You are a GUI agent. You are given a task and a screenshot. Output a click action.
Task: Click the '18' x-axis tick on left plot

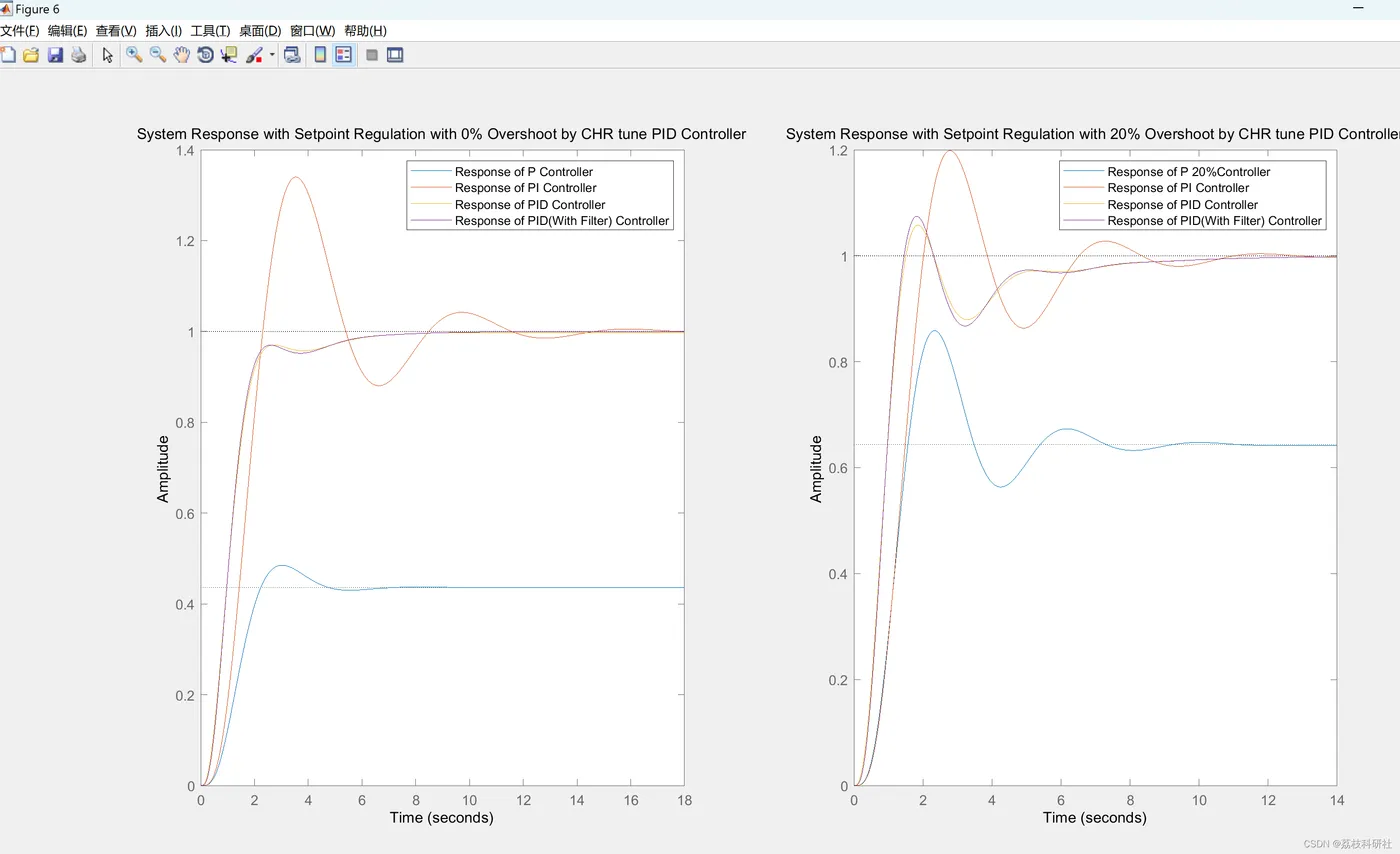pyautogui.click(x=684, y=800)
